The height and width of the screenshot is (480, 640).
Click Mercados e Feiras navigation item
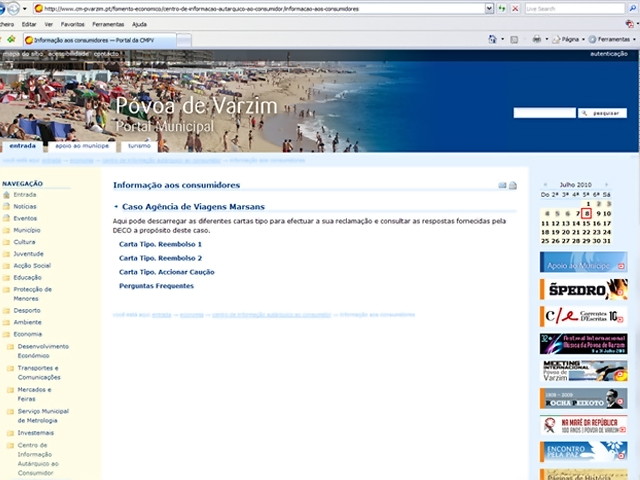(34, 394)
